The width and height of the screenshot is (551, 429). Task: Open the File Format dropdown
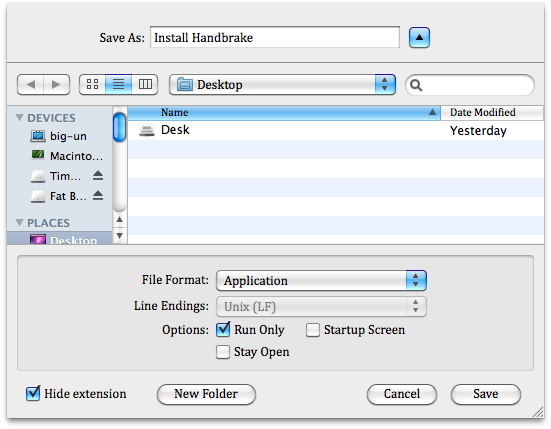coord(321,280)
